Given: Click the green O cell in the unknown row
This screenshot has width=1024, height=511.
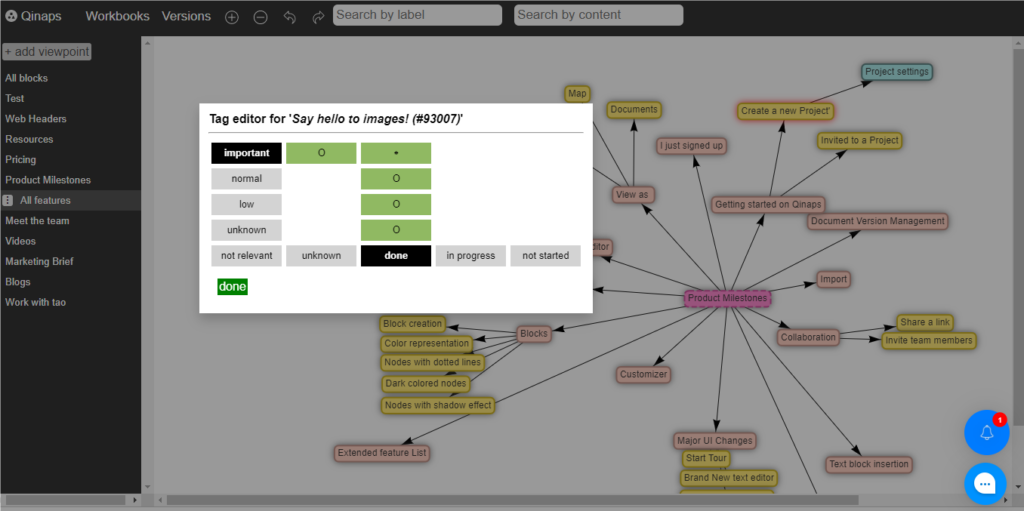Looking at the screenshot, I should 396,230.
